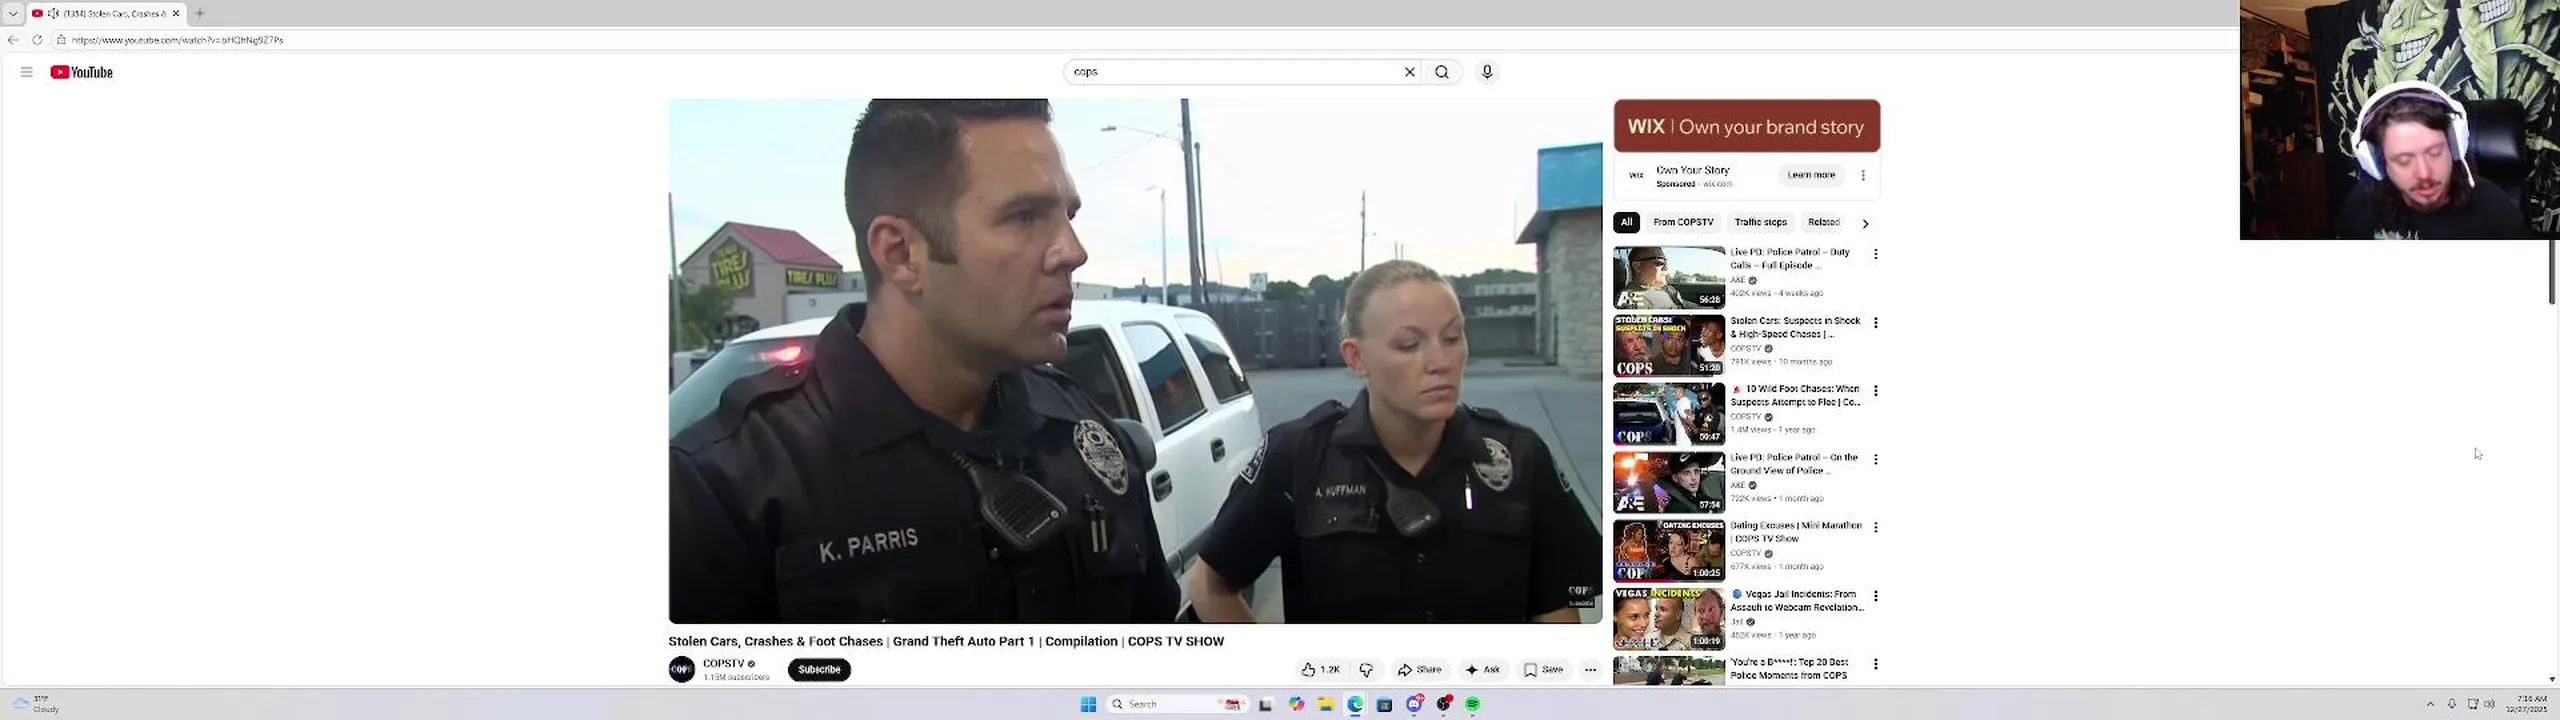Open options for Dating Excuses Mini Marathon
The width and height of the screenshot is (2560, 720).
point(1876,527)
